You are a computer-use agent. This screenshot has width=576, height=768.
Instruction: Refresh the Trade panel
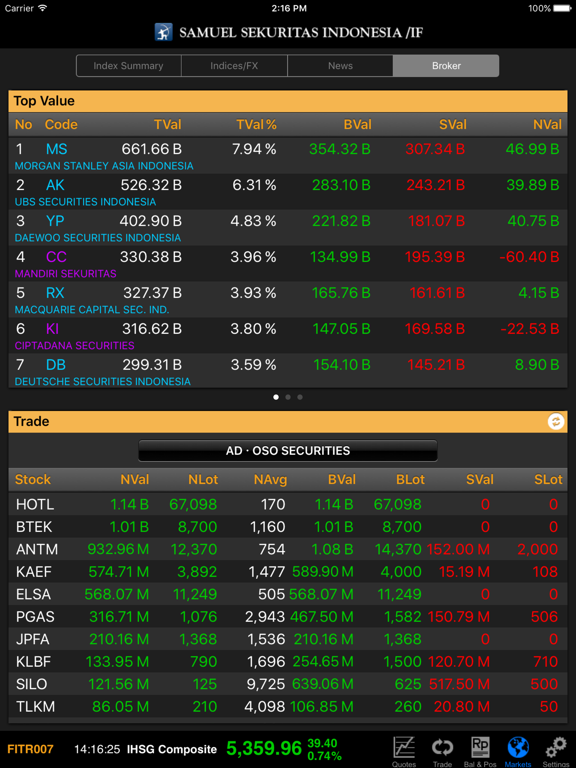click(556, 421)
